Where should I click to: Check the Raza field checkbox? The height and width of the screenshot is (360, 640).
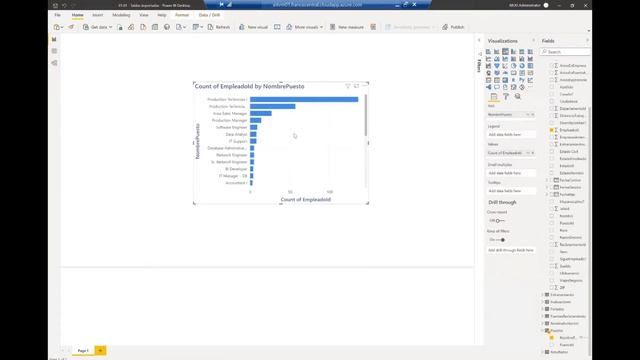[552, 230]
